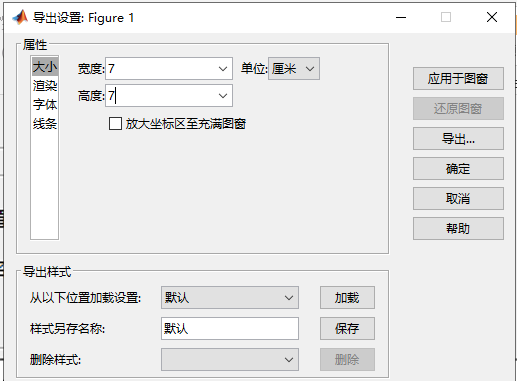Click the 保存 save style button
This screenshot has width=517, height=381.
(347, 329)
